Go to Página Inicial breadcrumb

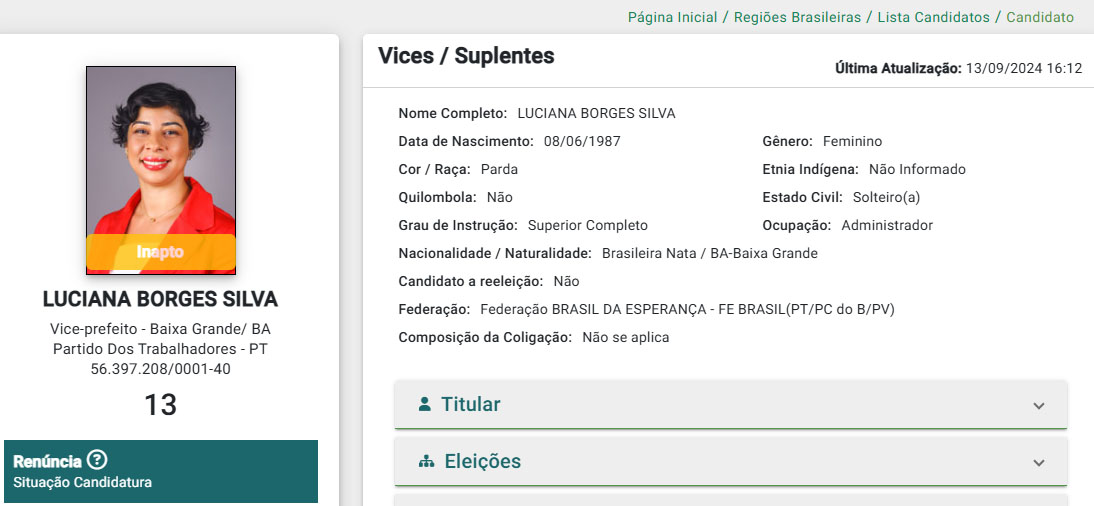(x=673, y=17)
